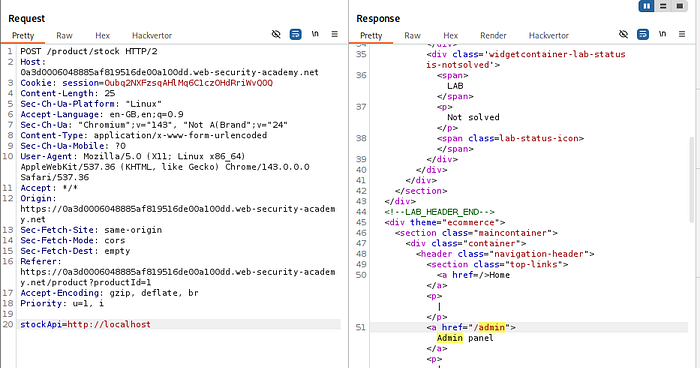The width and height of the screenshot is (700, 368).
Task: Click the a href=/>Home line
Action: (473, 275)
